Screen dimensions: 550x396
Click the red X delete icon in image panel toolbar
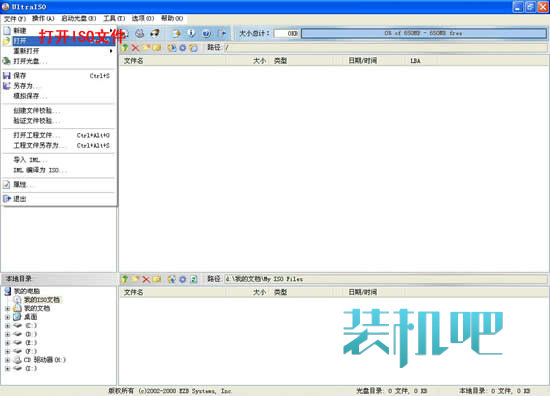pyautogui.click(x=135, y=48)
